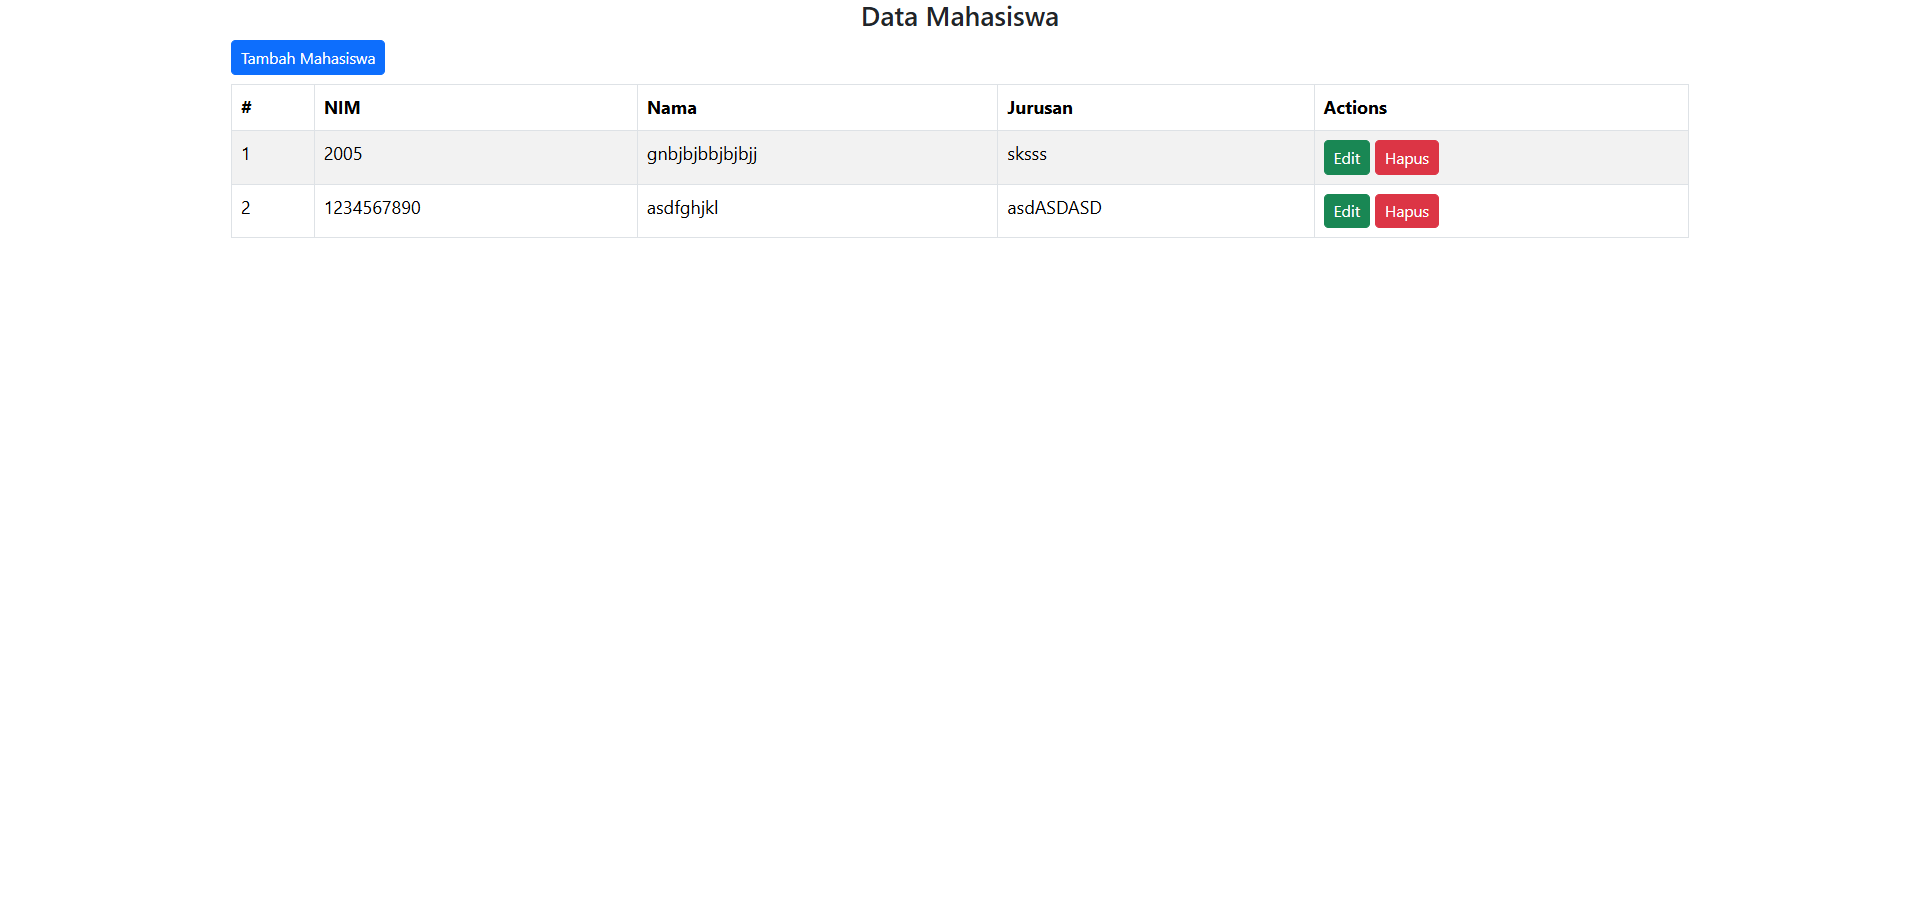Click the name cell gnbjbjbbjbjbjj
This screenshot has height=903, width=1917.
[x=701, y=154]
